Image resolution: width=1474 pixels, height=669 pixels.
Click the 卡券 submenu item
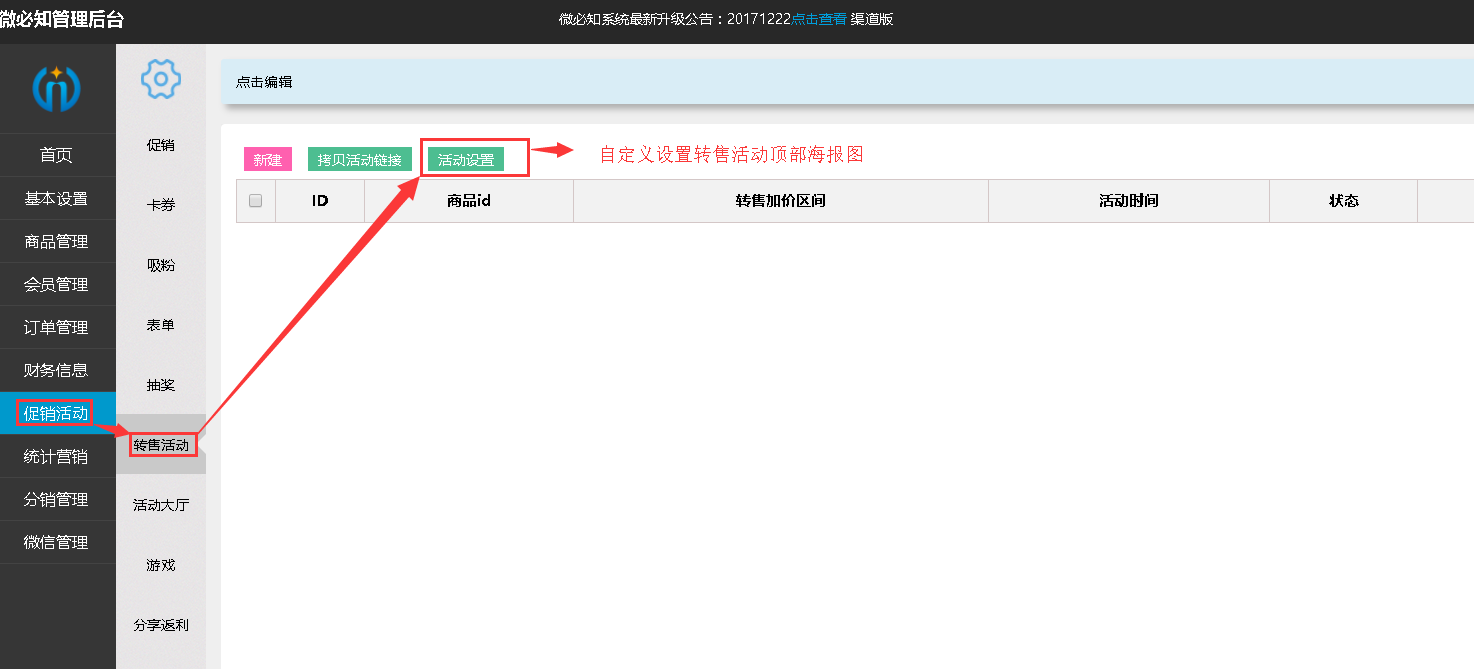(161, 205)
